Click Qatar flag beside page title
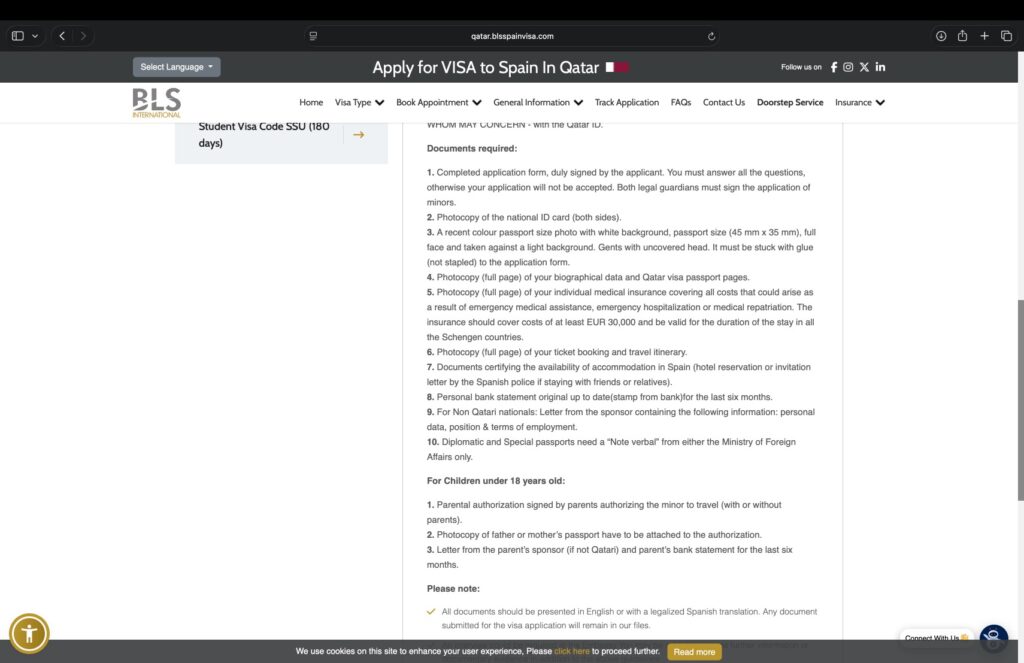 [x=617, y=67]
